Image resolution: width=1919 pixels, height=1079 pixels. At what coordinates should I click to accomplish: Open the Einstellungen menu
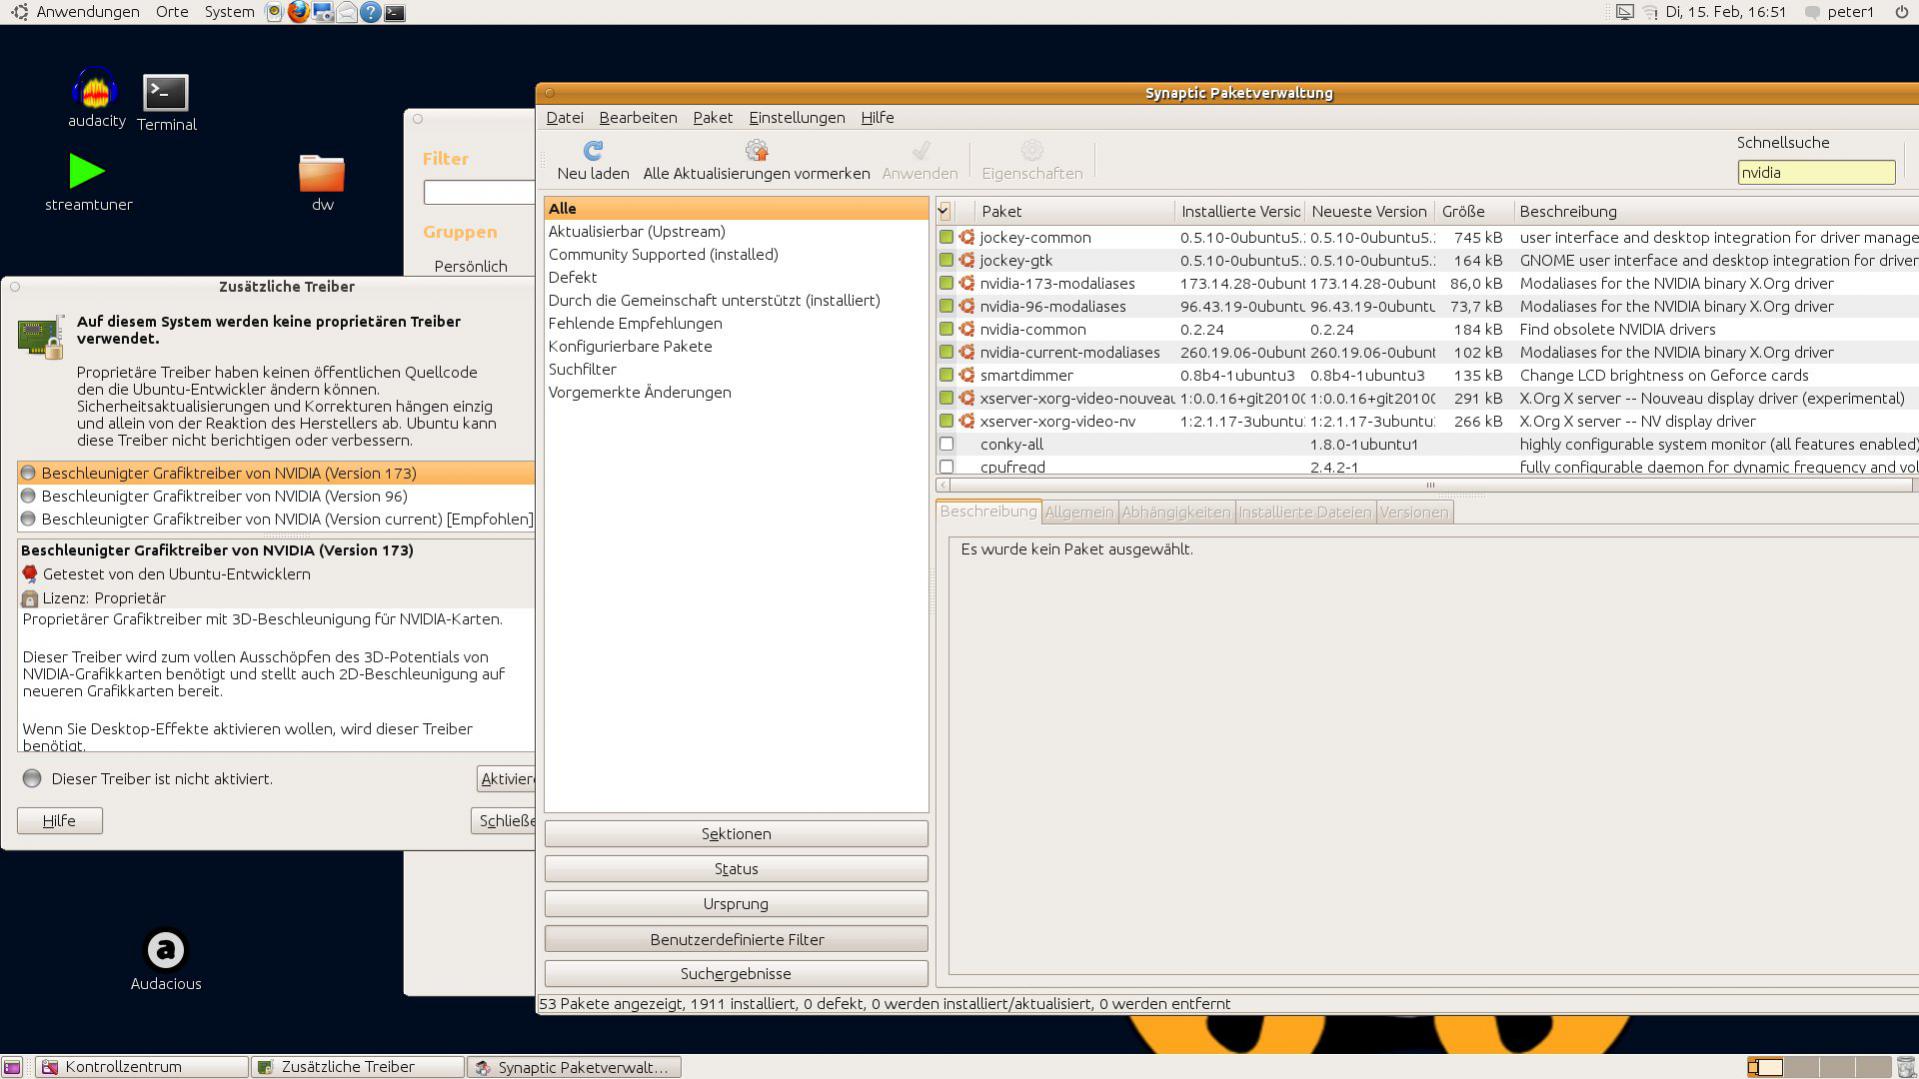coord(797,117)
